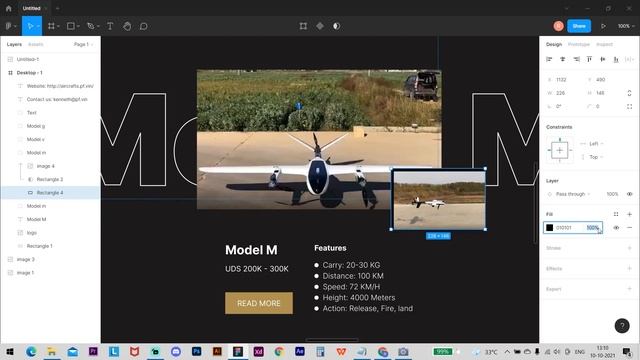Viewport: 640px width, 360px height.
Task: Click the Windows Start button
Action: tap(10, 351)
